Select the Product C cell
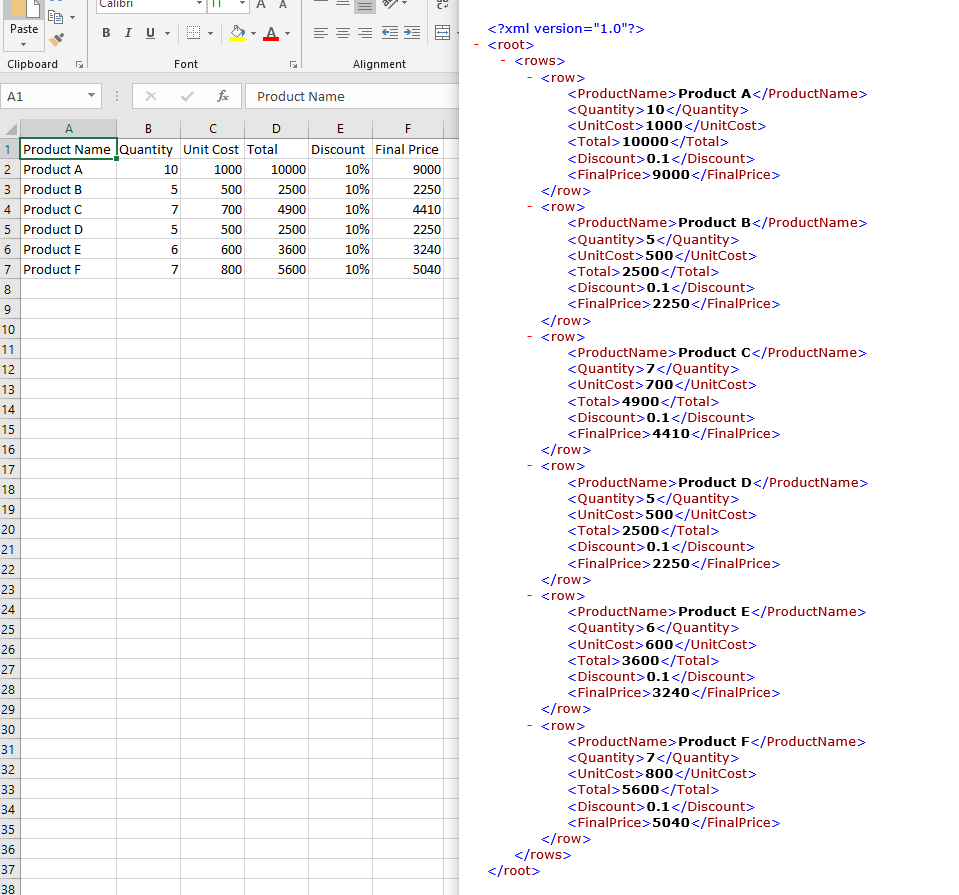Viewport: 959px width, 895px height. (x=67, y=209)
